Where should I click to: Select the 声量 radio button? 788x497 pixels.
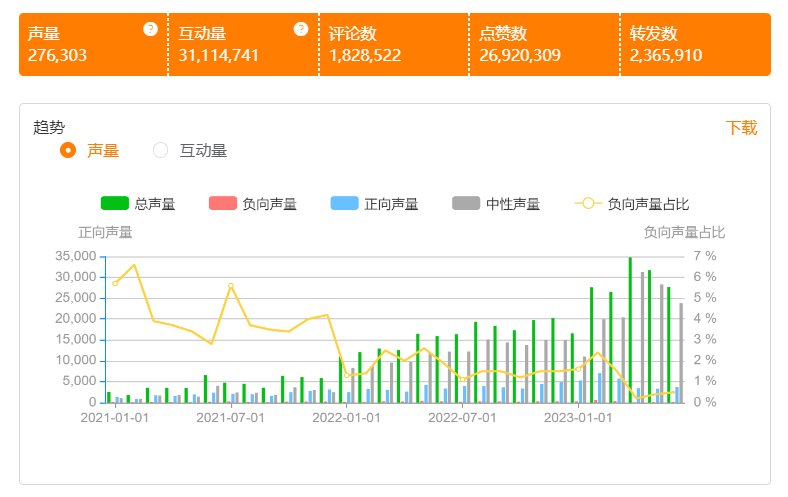pyautogui.click(x=68, y=150)
